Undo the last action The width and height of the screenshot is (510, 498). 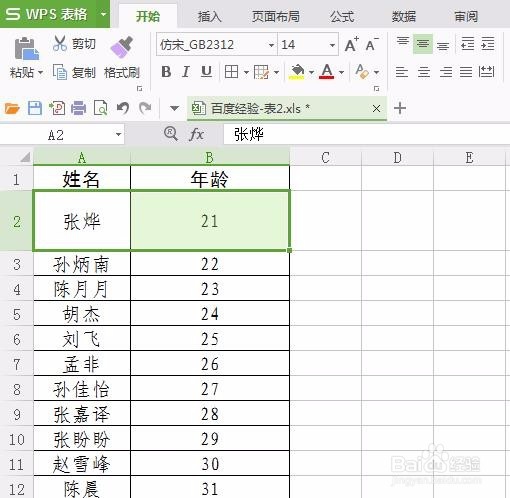pos(123,108)
